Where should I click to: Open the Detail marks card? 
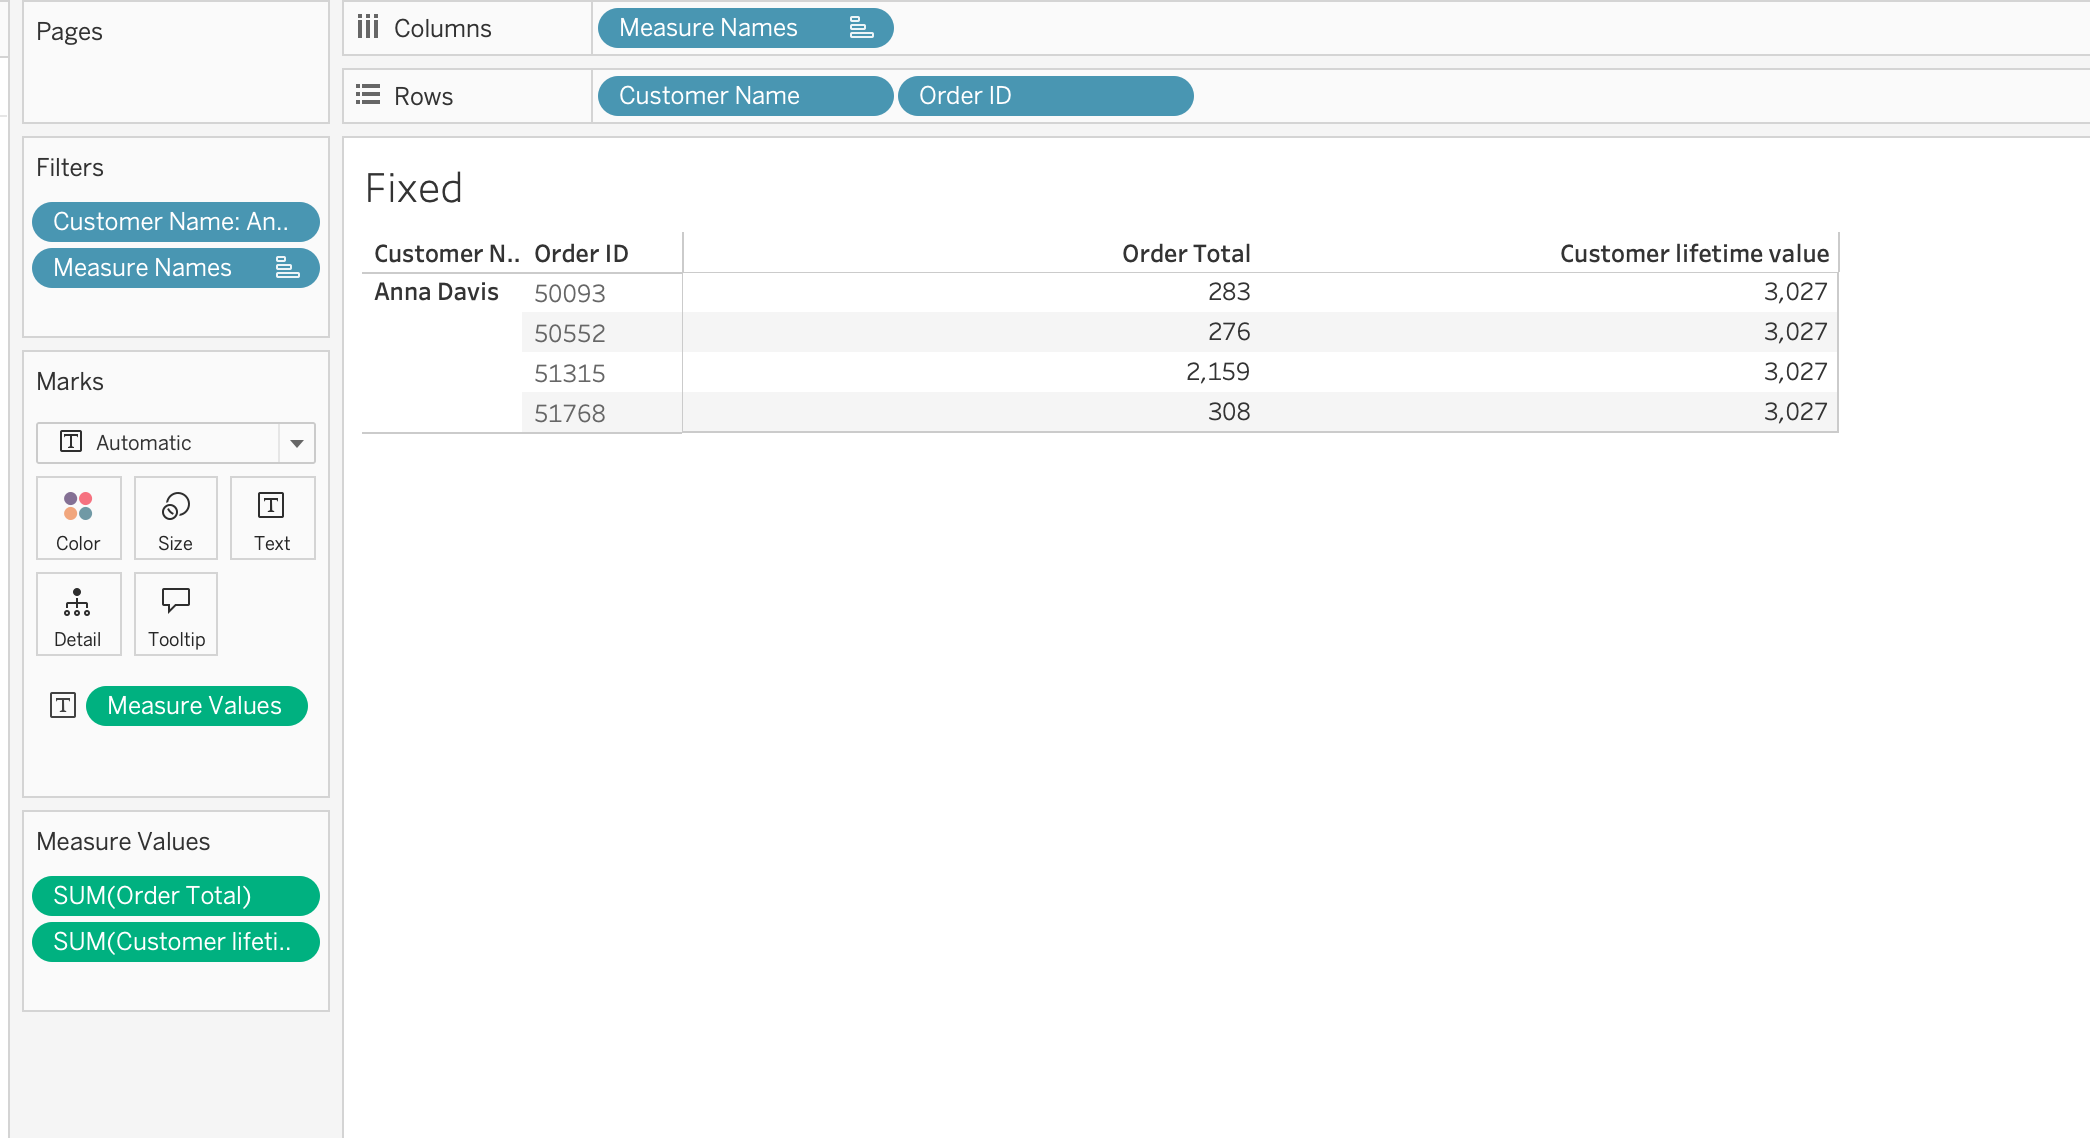coord(78,614)
